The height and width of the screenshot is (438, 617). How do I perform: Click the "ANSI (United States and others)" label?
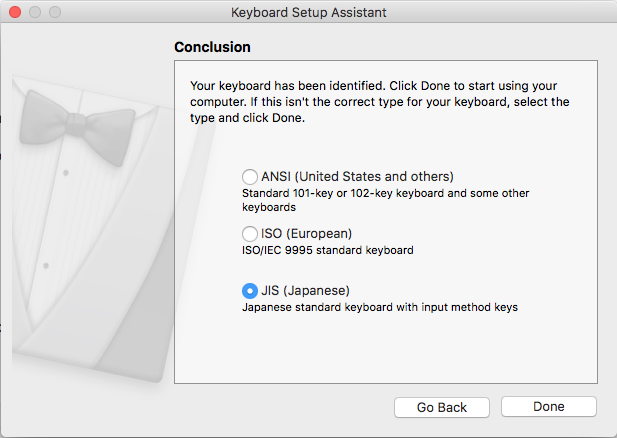[x=357, y=177]
